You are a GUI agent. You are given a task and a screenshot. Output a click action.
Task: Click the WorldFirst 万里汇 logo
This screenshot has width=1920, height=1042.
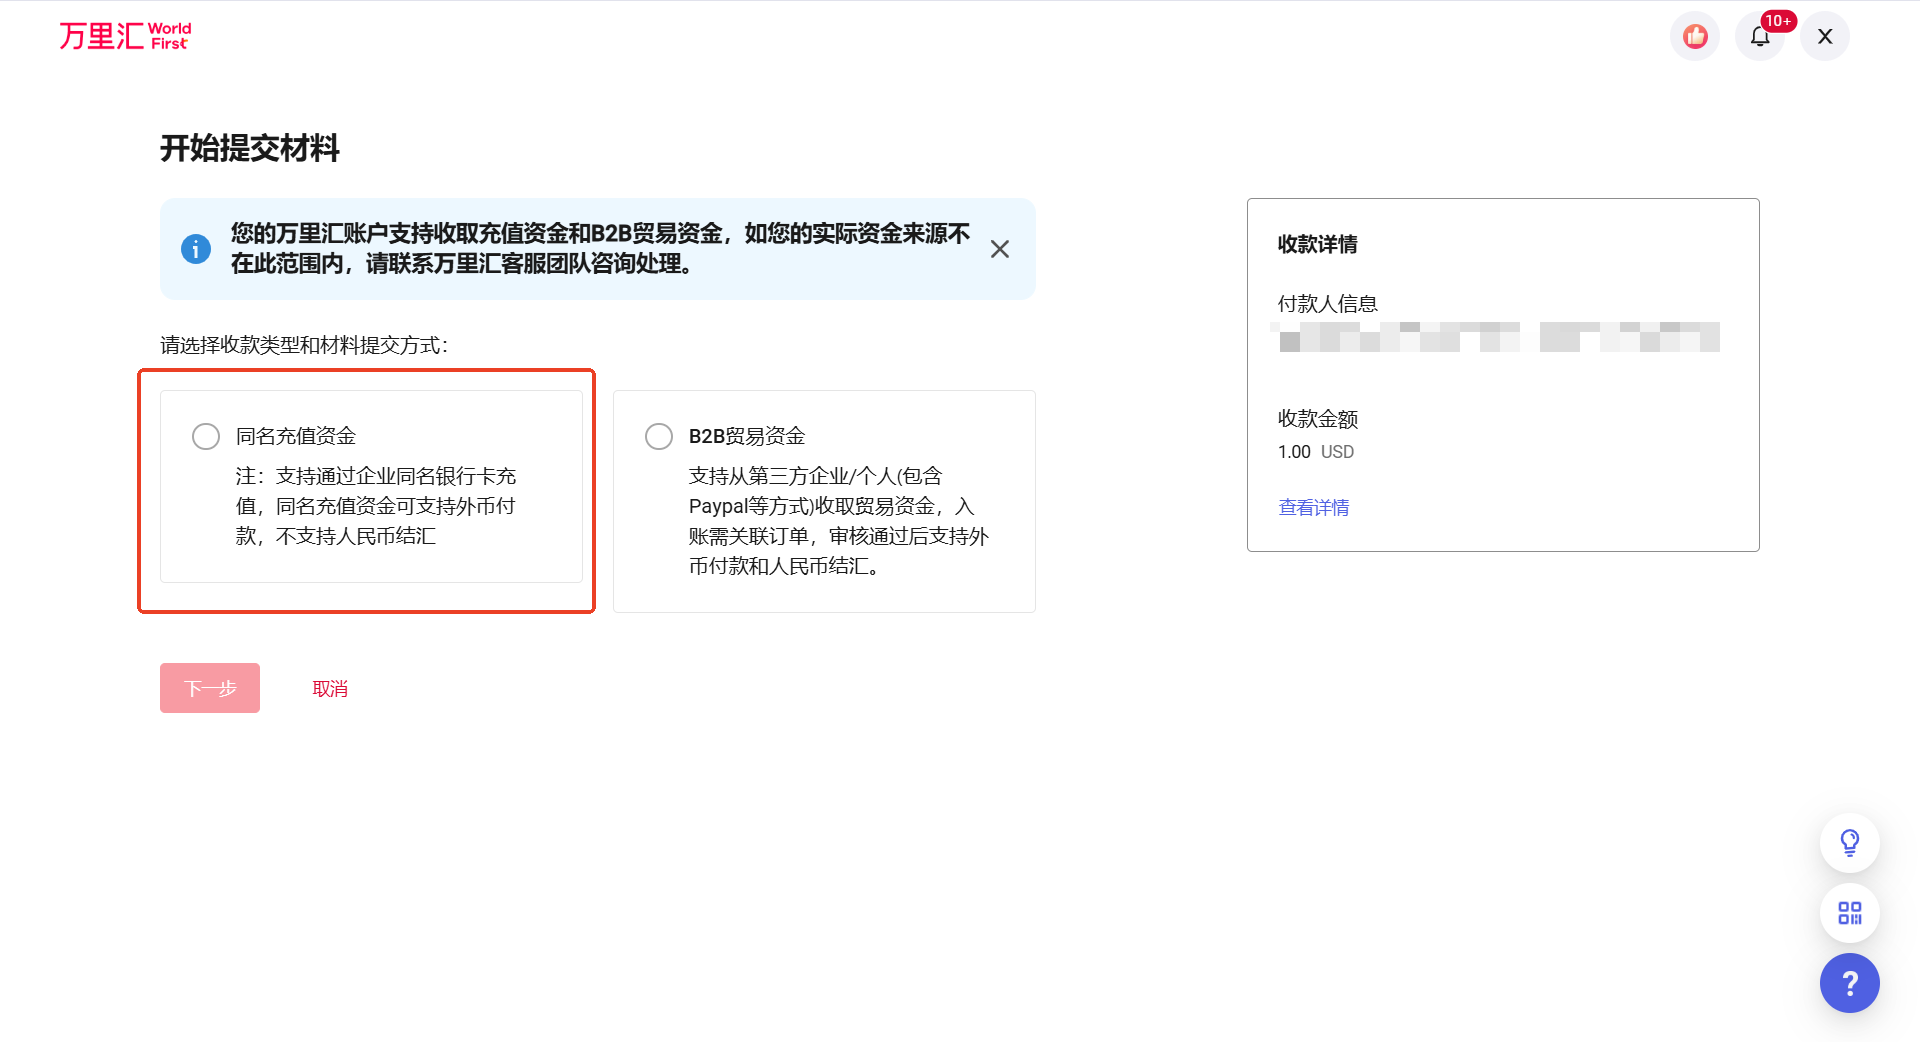click(x=124, y=35)
